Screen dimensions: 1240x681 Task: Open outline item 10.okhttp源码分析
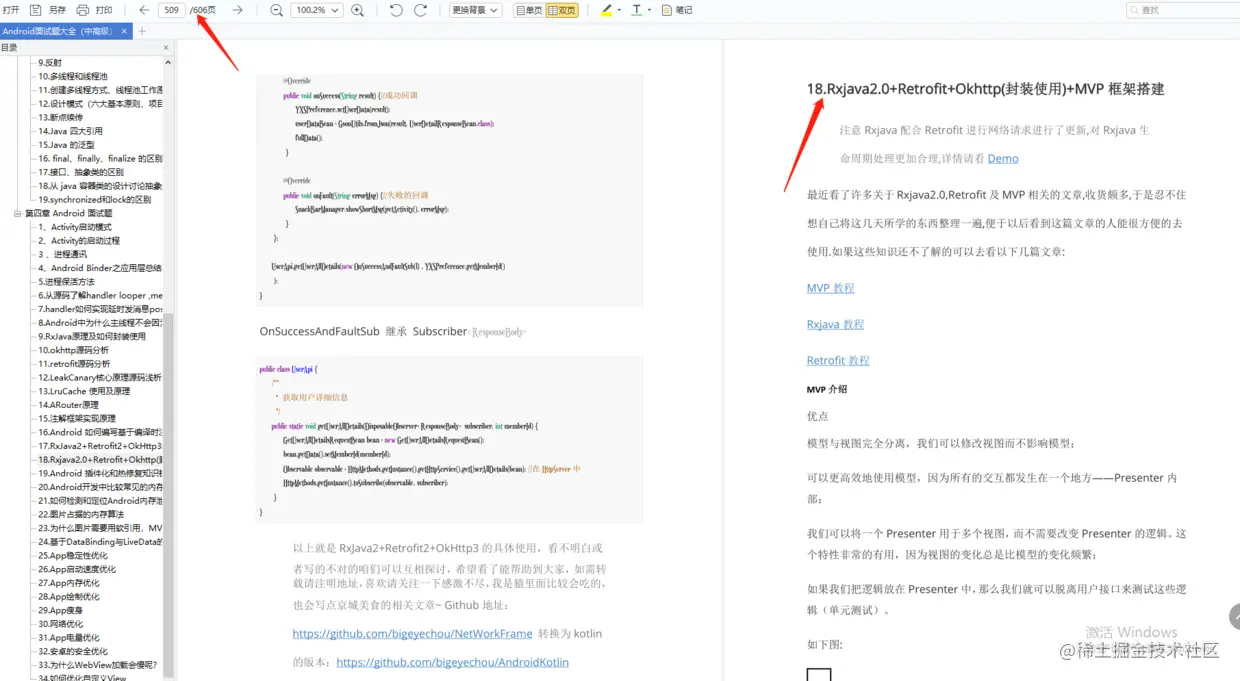[74, 350]
